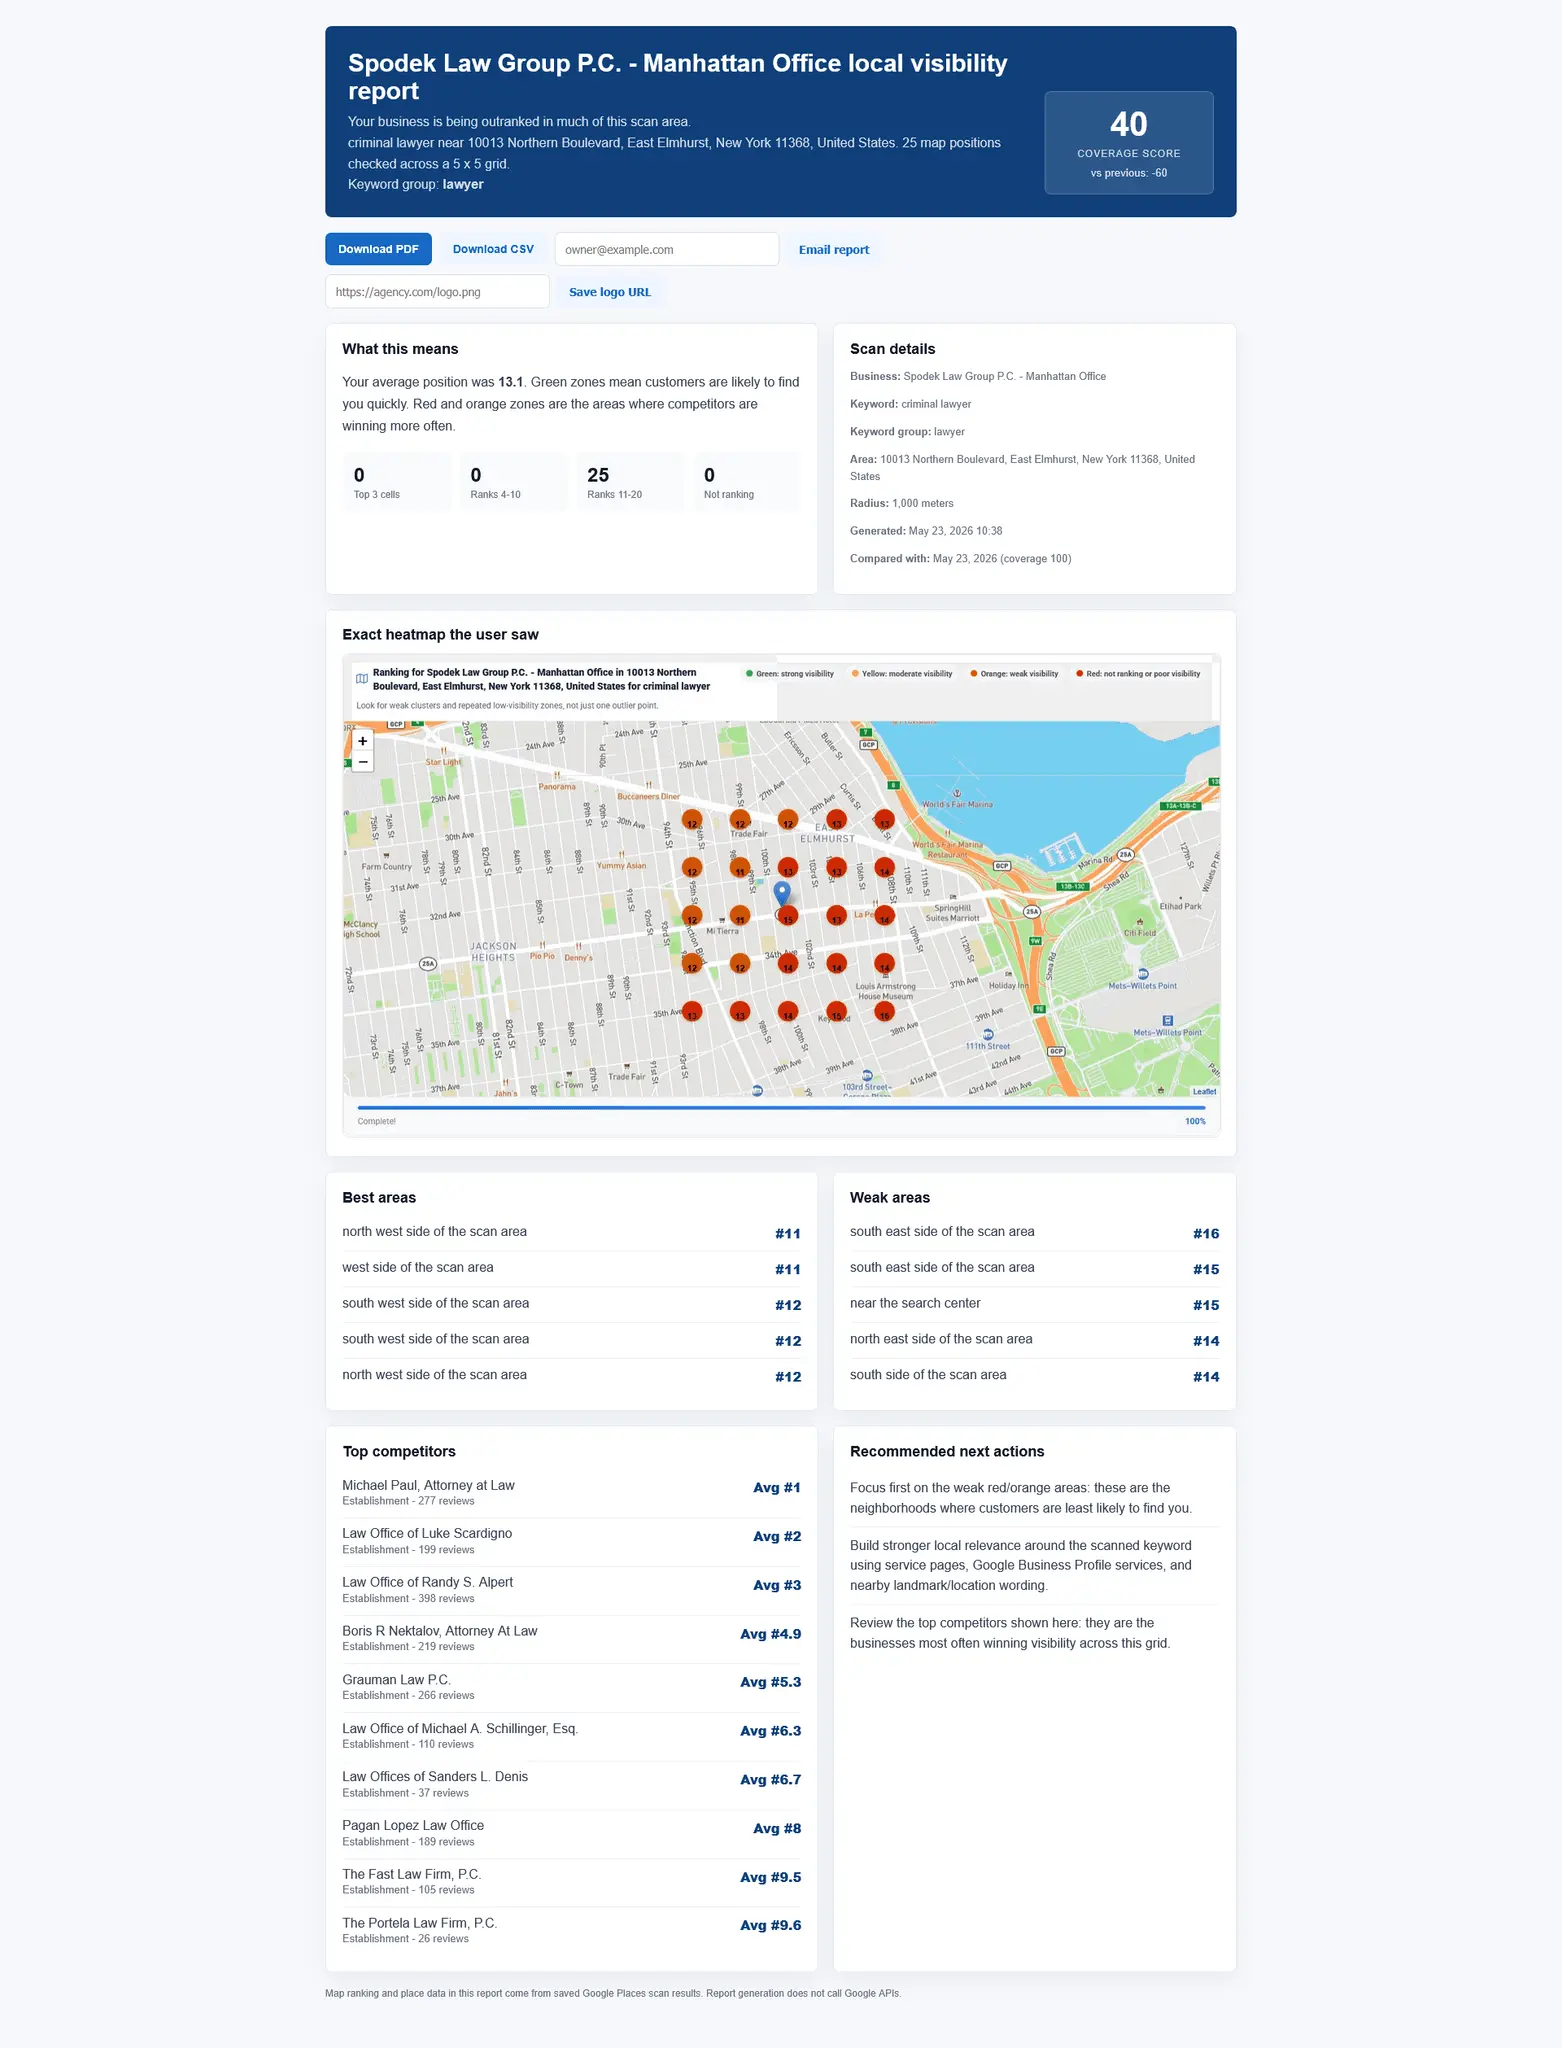The image size is (1562, 2048).
Task: Click the Citi Field stadium map icon
Action: point(1139,921)
